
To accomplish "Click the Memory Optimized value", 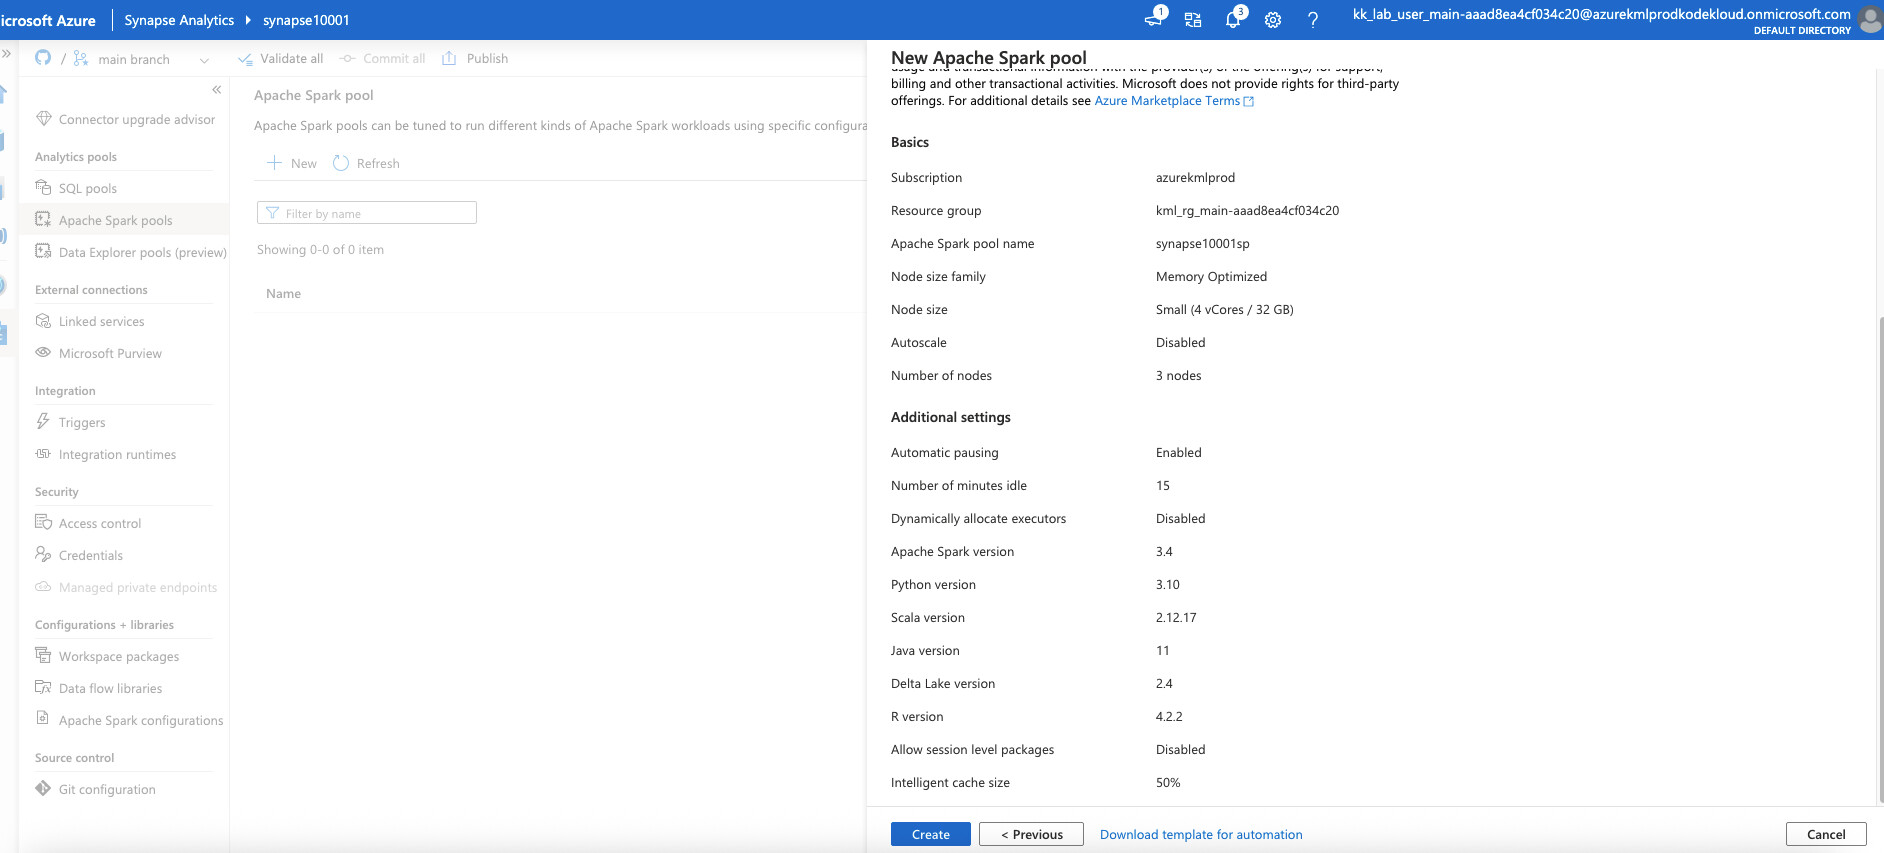I will (1211, 277).
